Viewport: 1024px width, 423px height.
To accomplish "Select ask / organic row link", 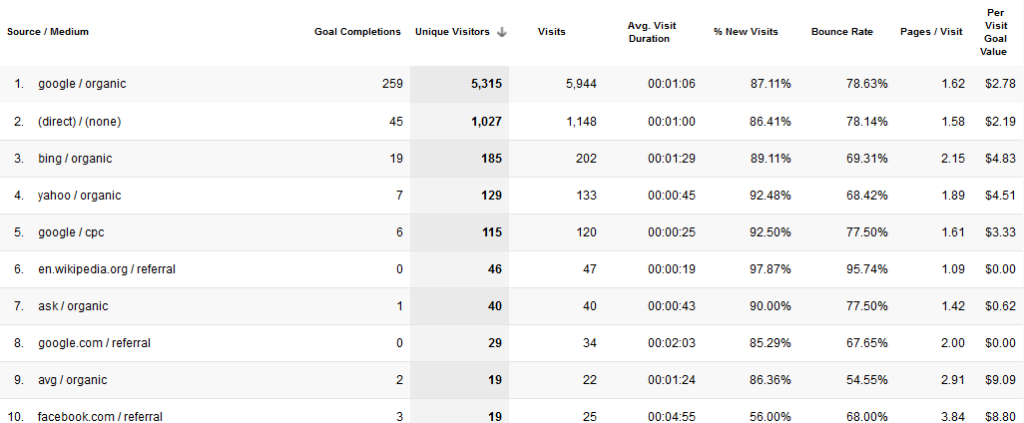I will pyautogui.click(x=73, y=306).
